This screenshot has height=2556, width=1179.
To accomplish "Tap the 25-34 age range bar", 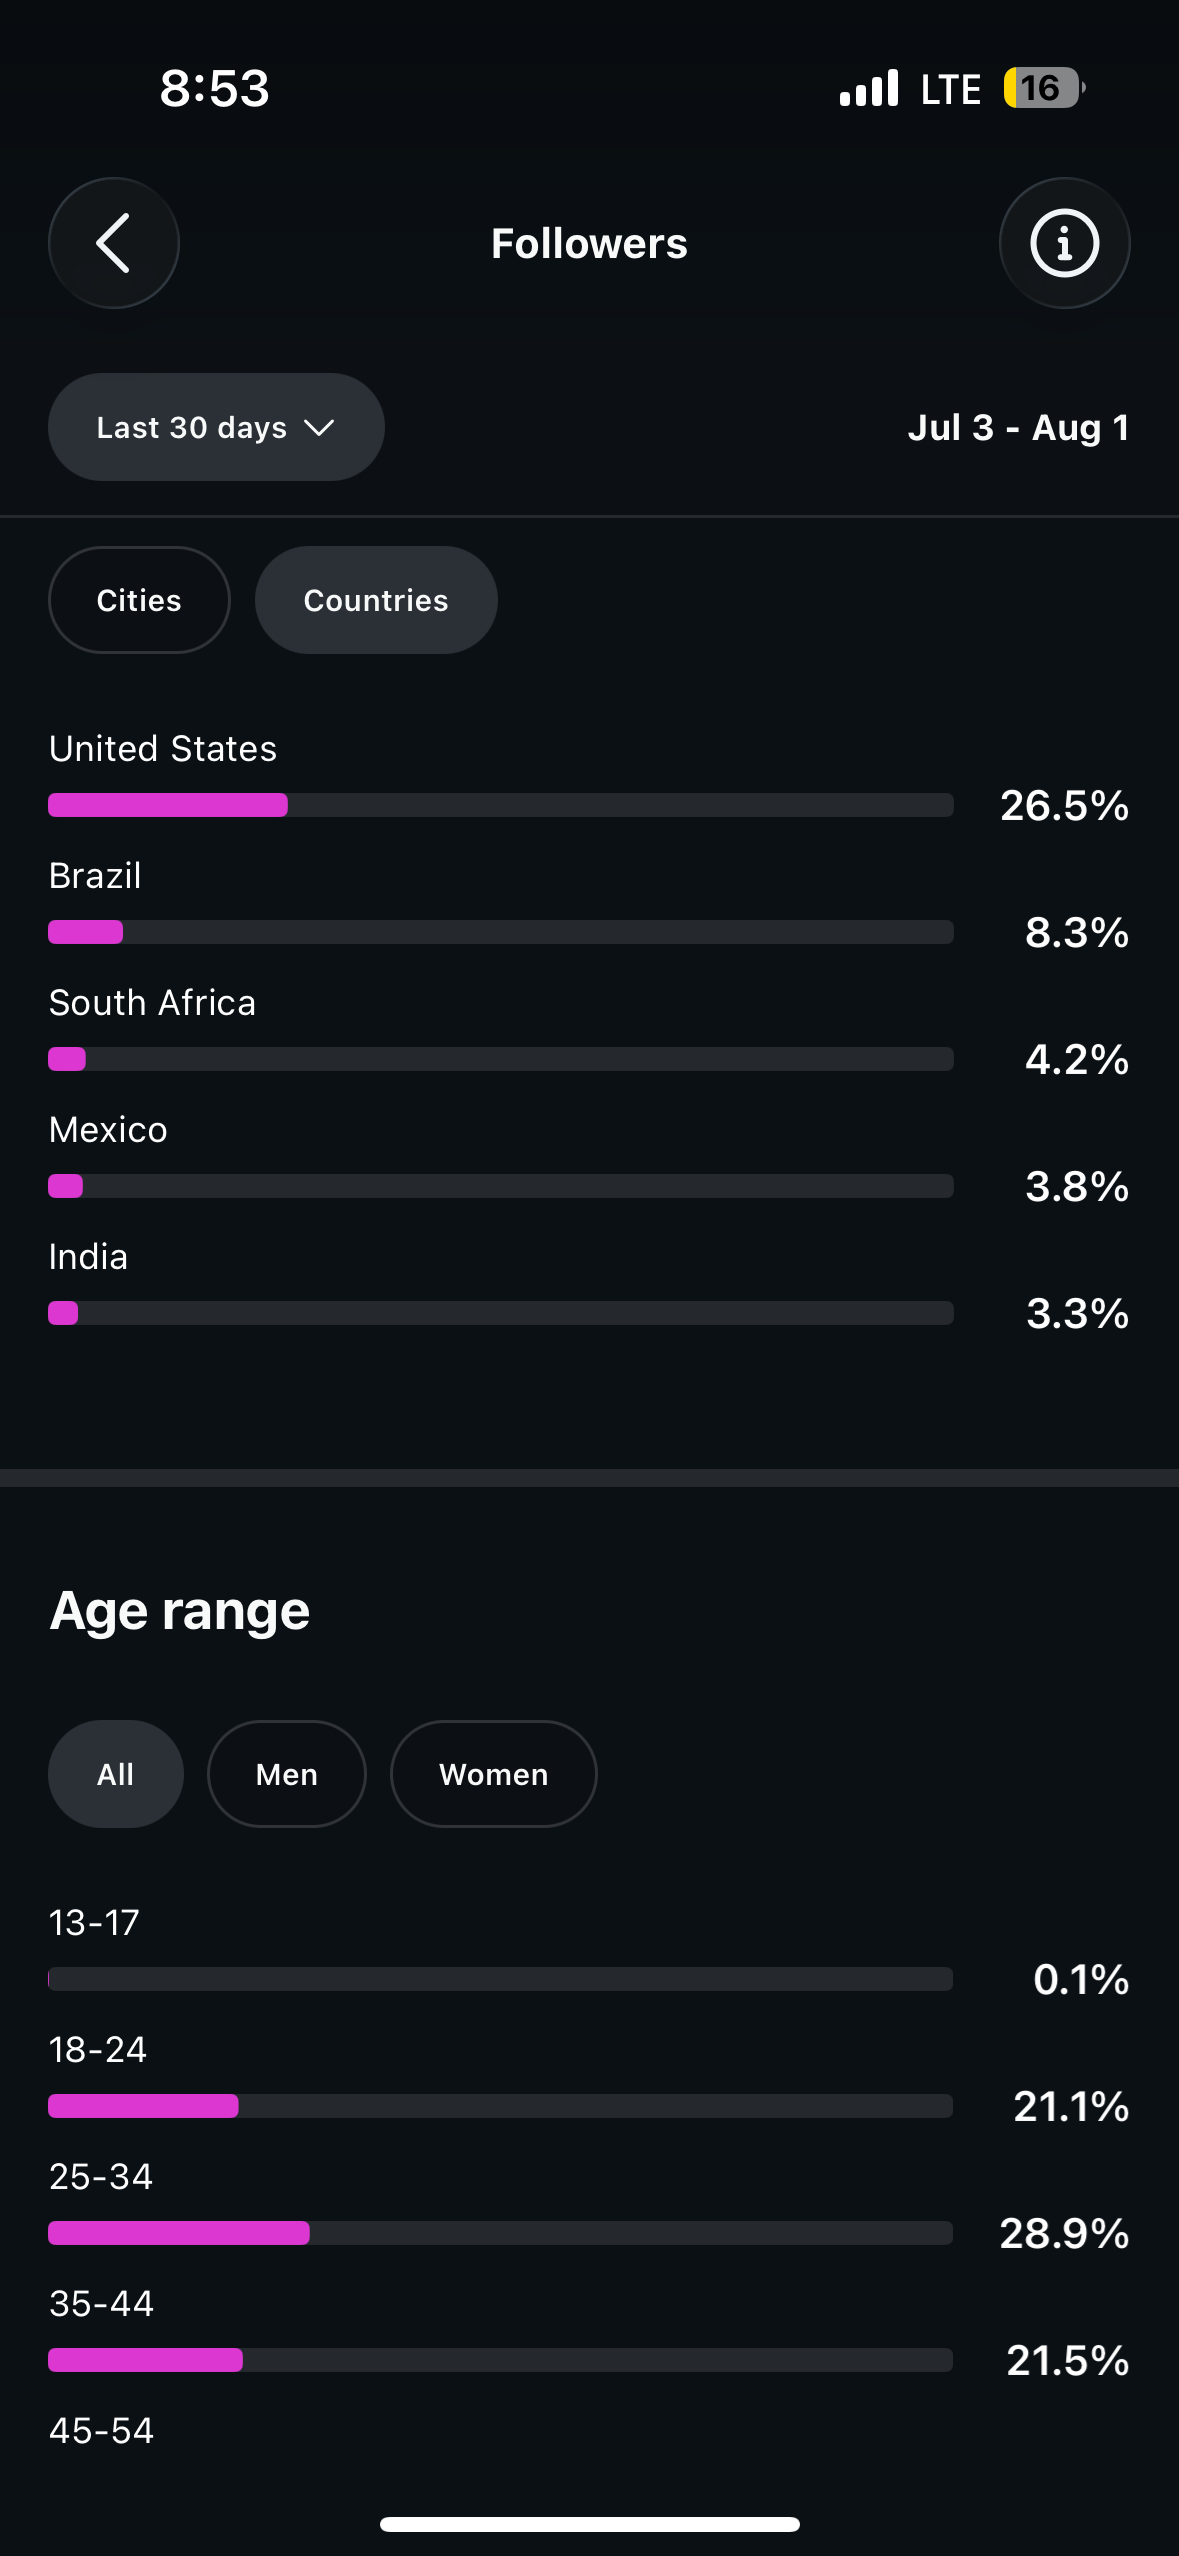I will click(x=501, y=2233).
